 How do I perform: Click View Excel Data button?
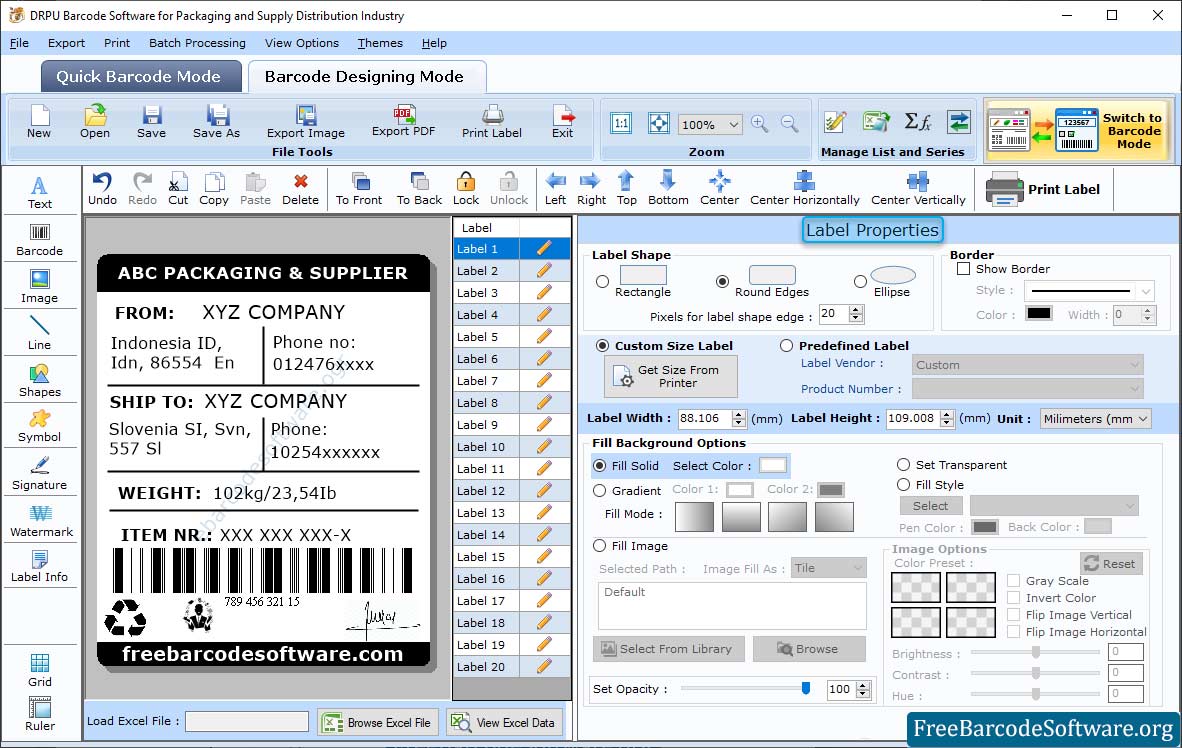(x=505, y=722)
